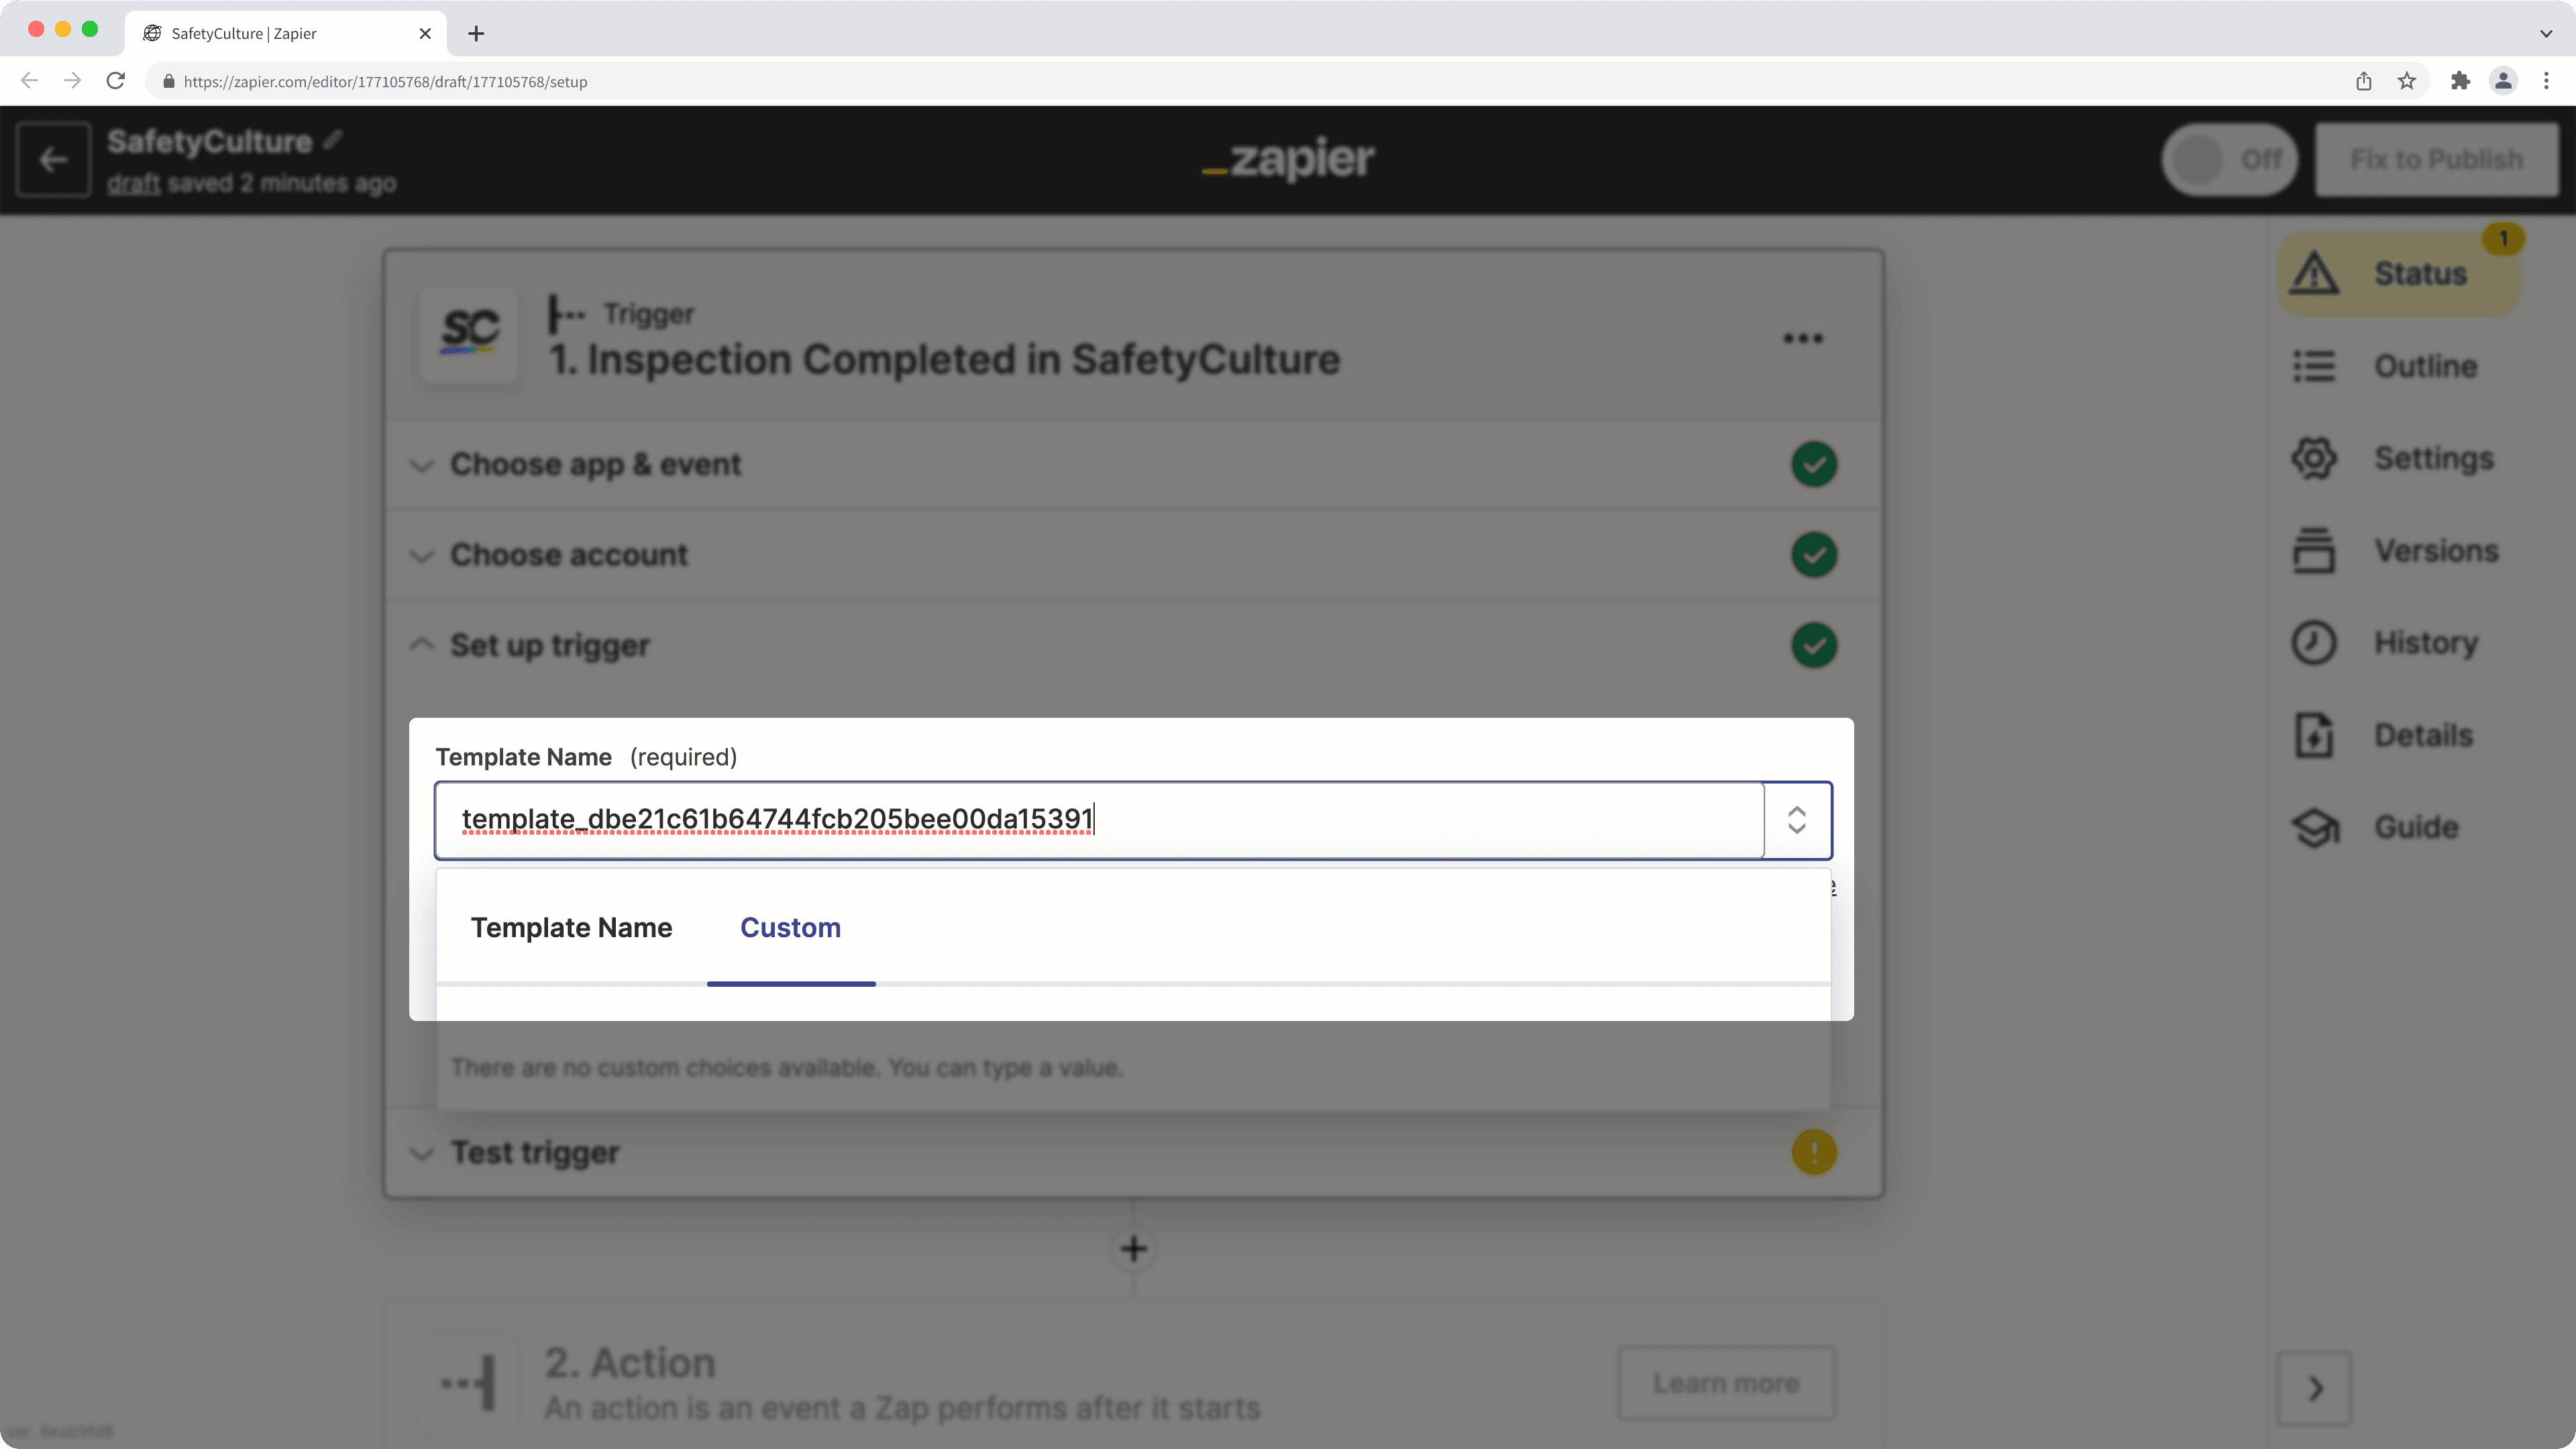Open the trigger step three-dot menu
The height and width of the screenshot is (1449, 2576).
coord(1802,338)
